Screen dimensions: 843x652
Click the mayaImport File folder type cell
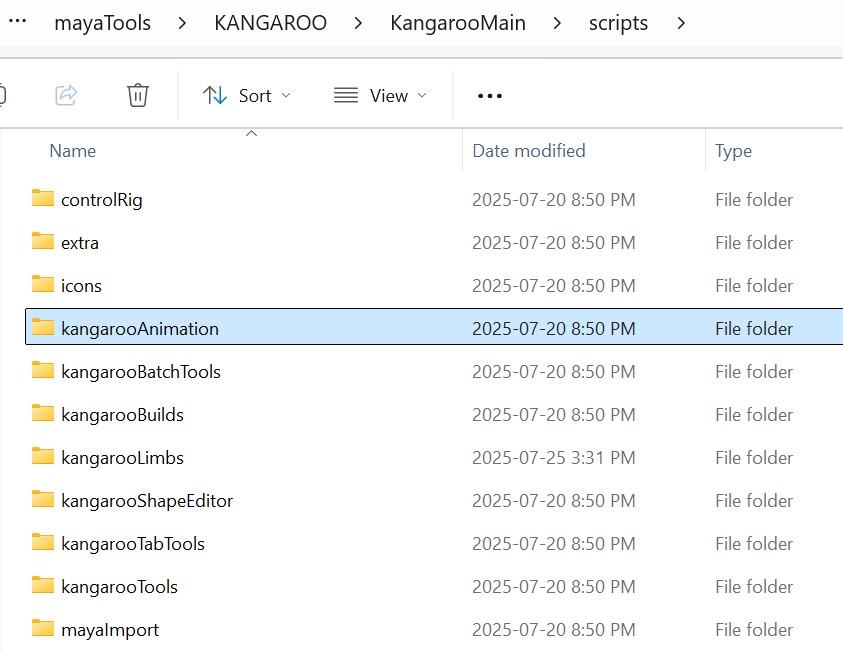(754, 630)
